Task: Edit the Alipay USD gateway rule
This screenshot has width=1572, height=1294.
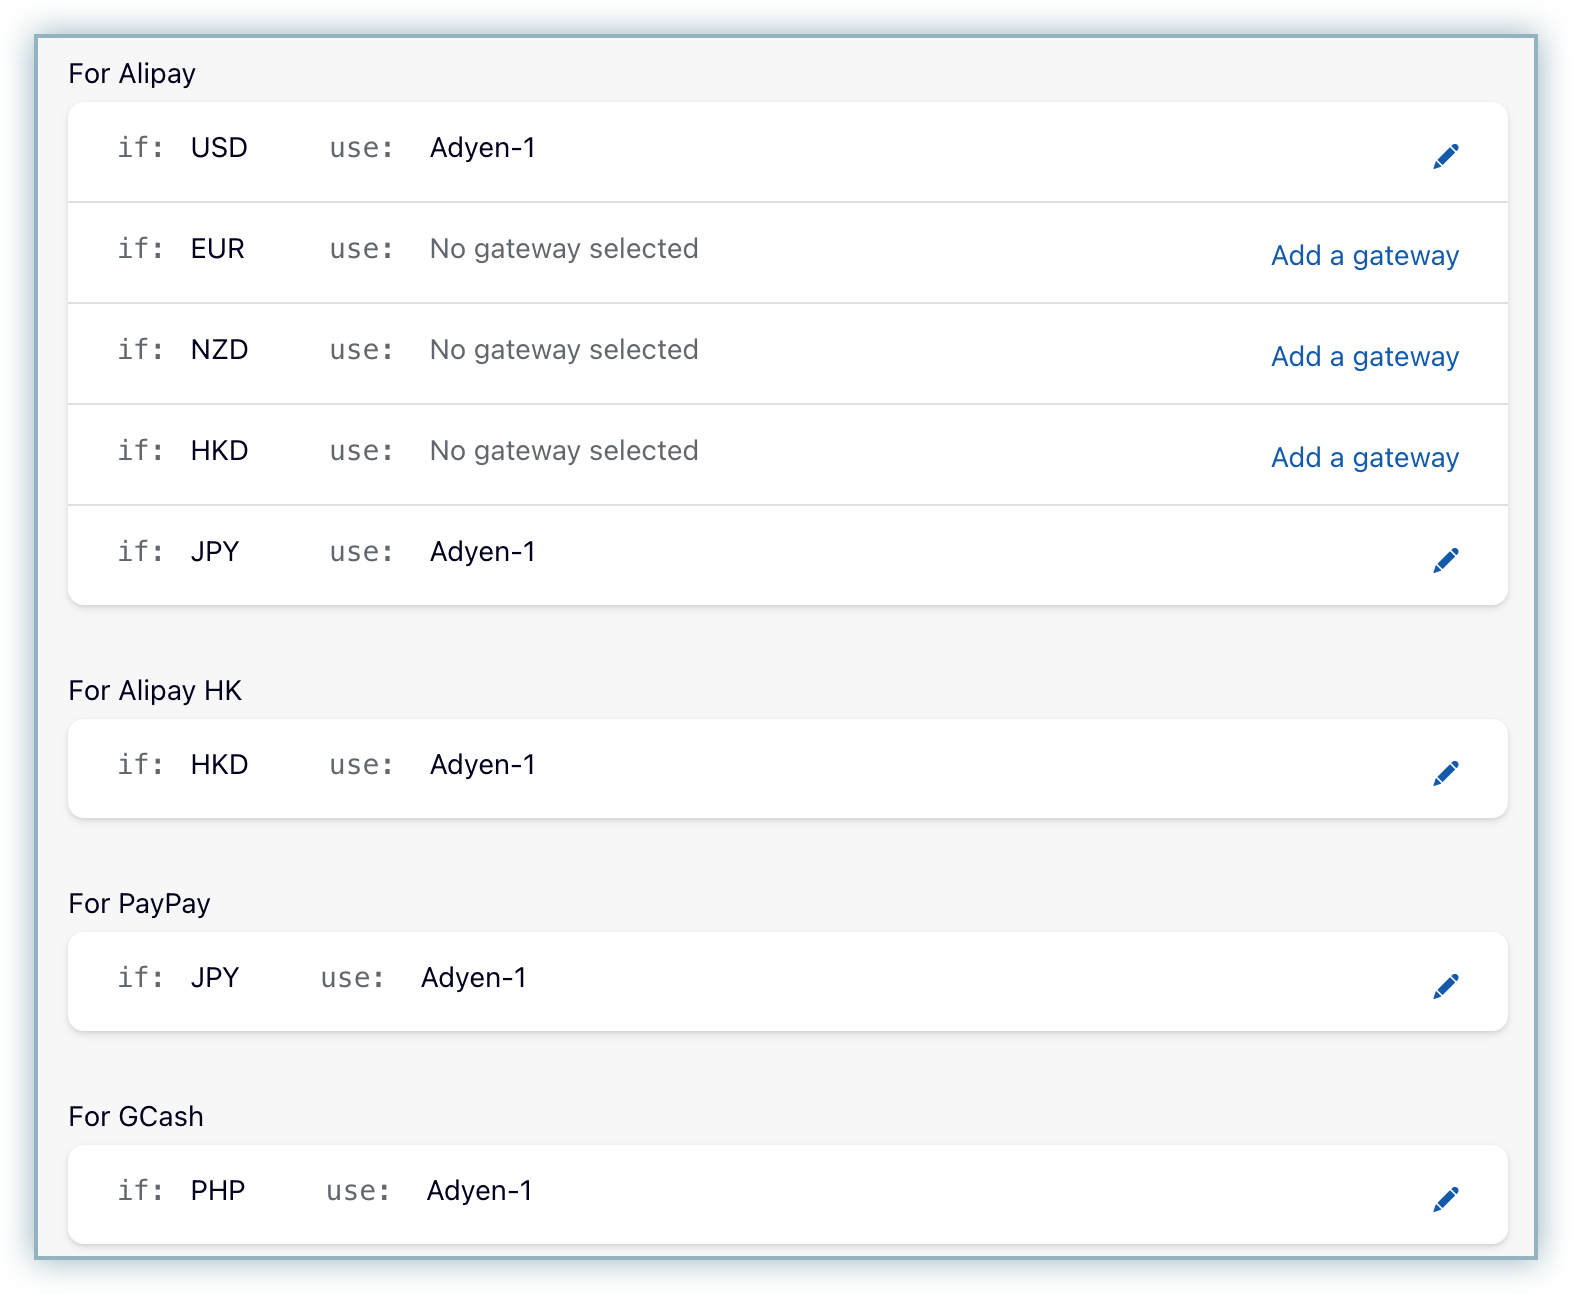Action: [1445, 156]
